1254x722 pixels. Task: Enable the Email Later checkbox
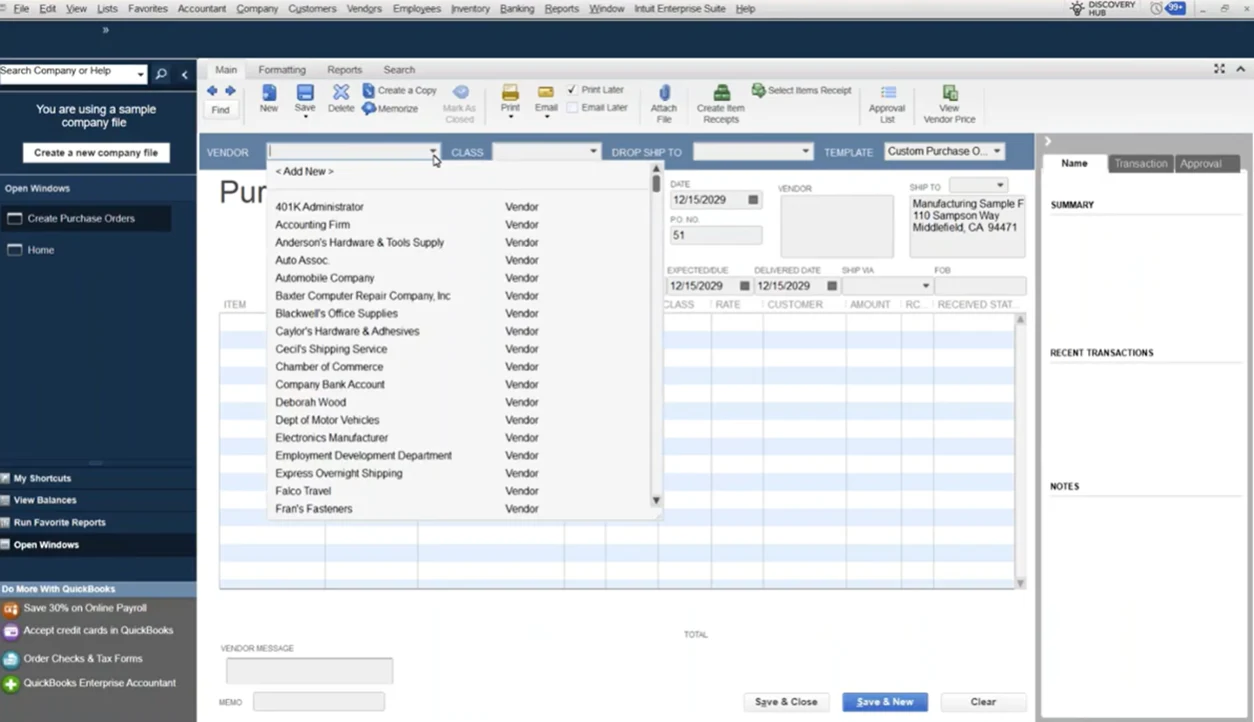572,108
